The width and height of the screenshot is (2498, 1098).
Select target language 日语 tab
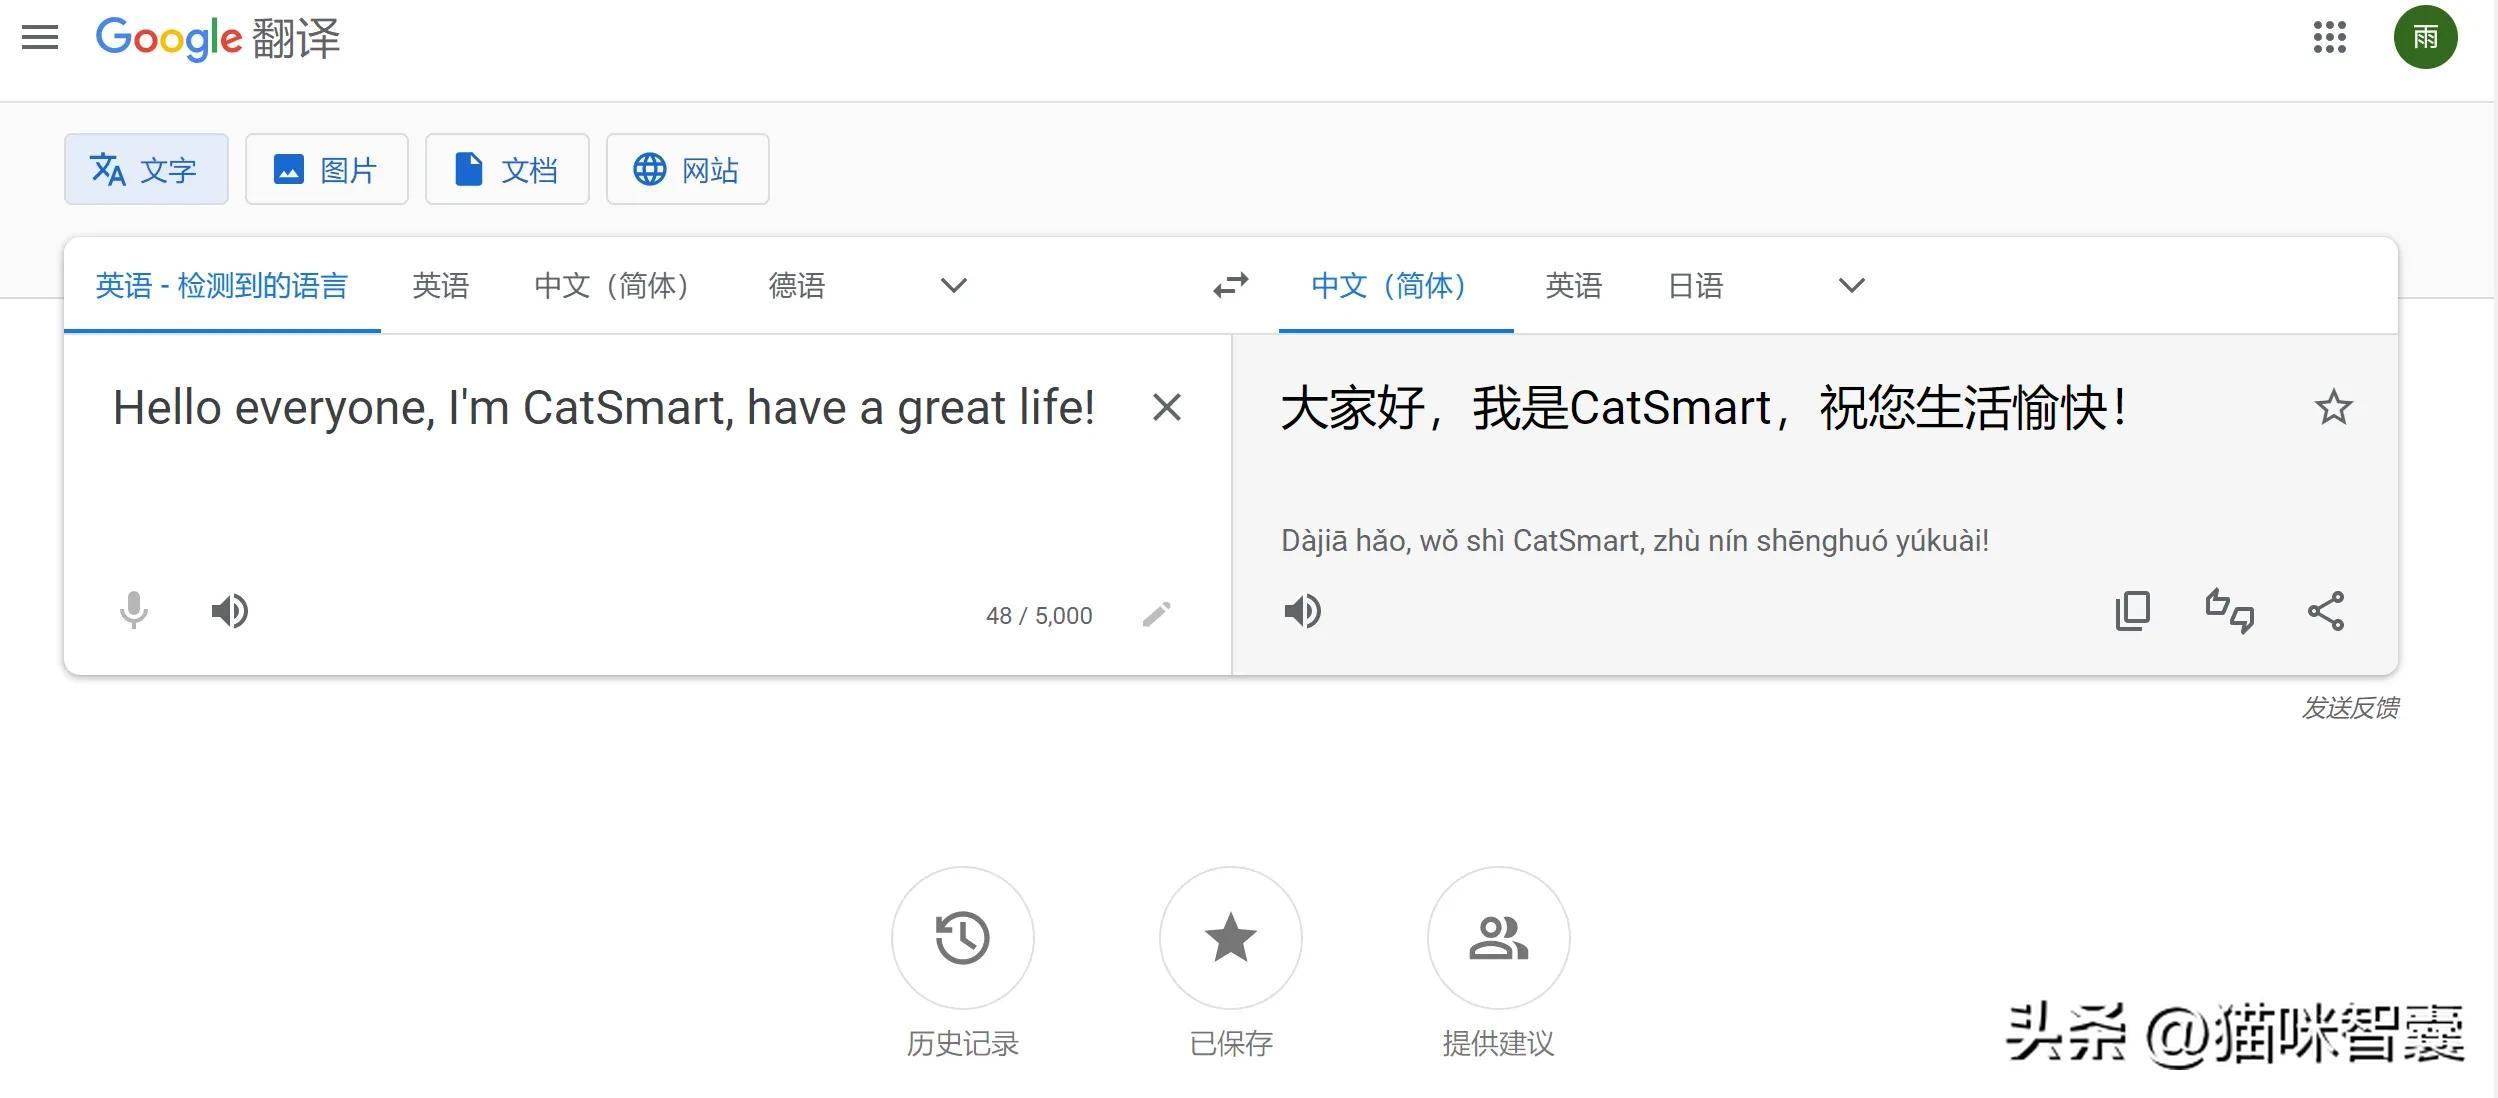point(1696,286)
